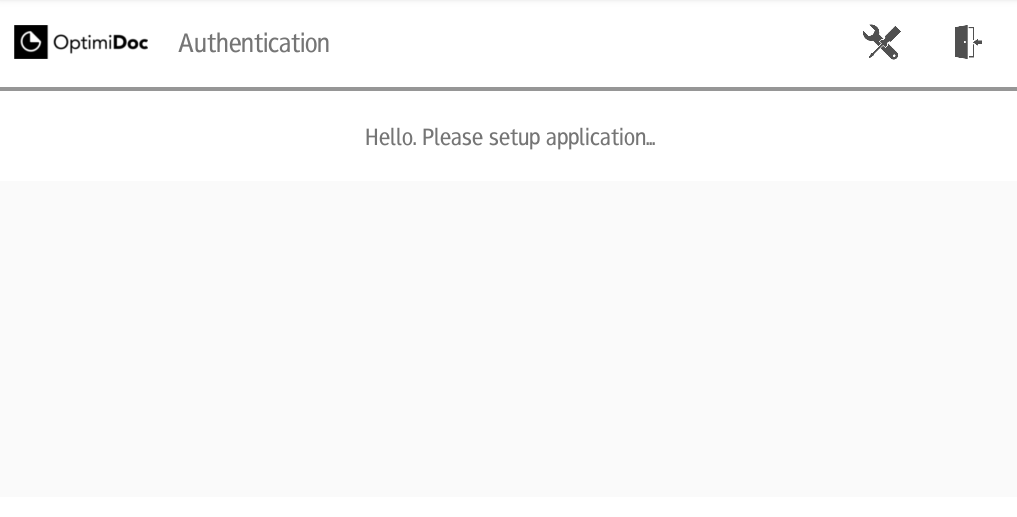Open application settings via the tools icon

point(881,42)
